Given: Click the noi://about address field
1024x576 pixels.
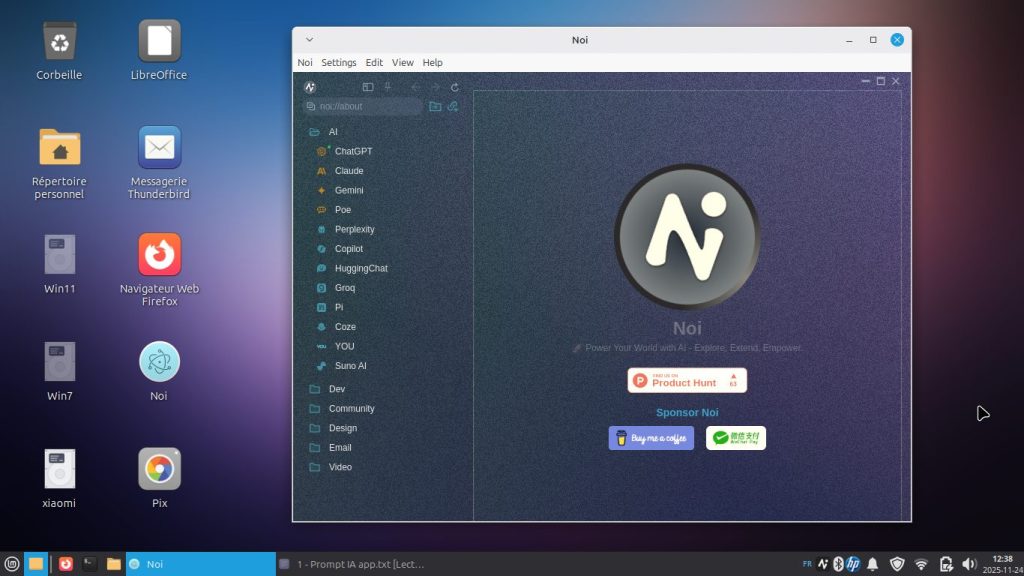Looking at the screenshot, I should click(365, 106).
